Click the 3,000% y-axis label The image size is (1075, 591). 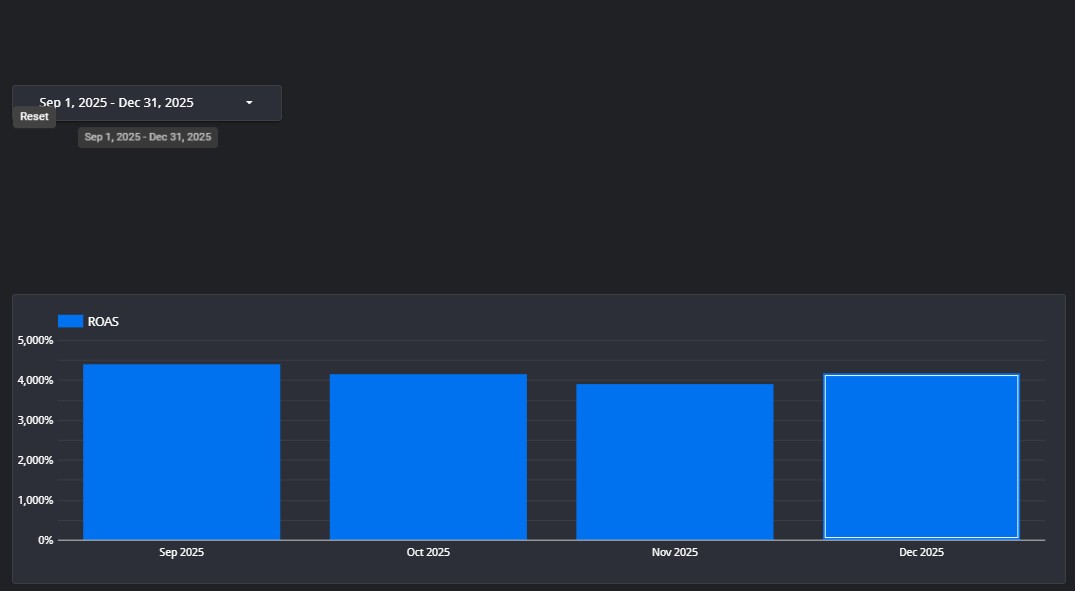[35, 420]
